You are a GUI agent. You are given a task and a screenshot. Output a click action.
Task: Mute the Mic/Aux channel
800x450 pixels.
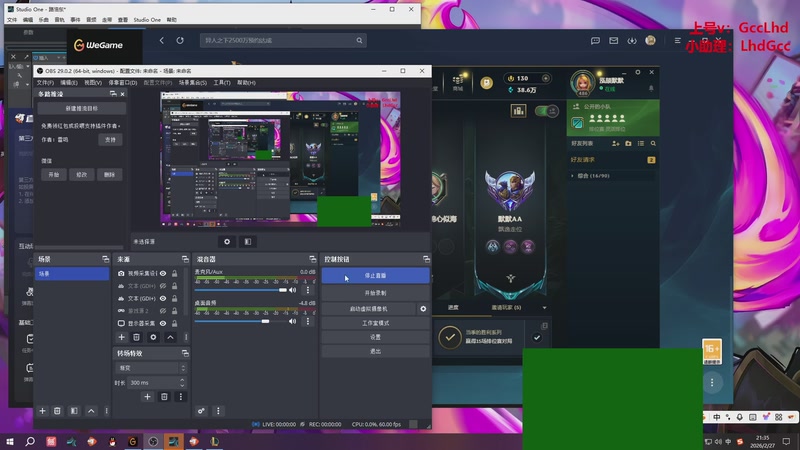pyautogui.click(x=292, y=290)
